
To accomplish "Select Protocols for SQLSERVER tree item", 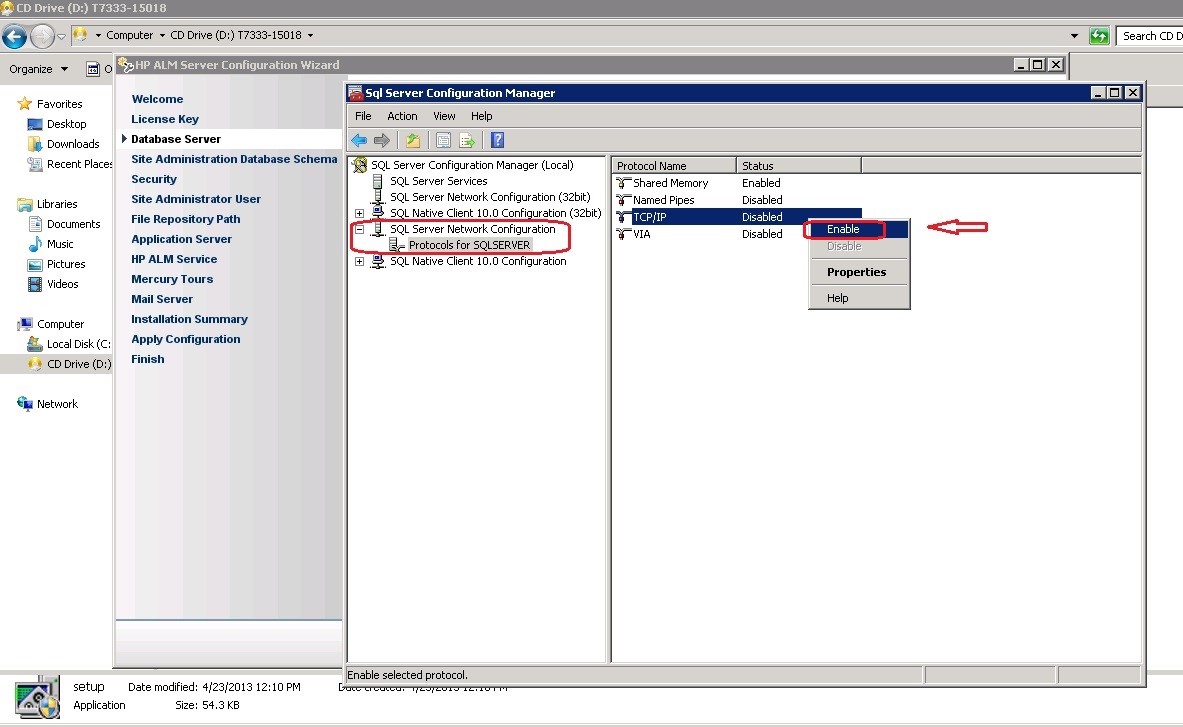I will [x=469, y=245].
